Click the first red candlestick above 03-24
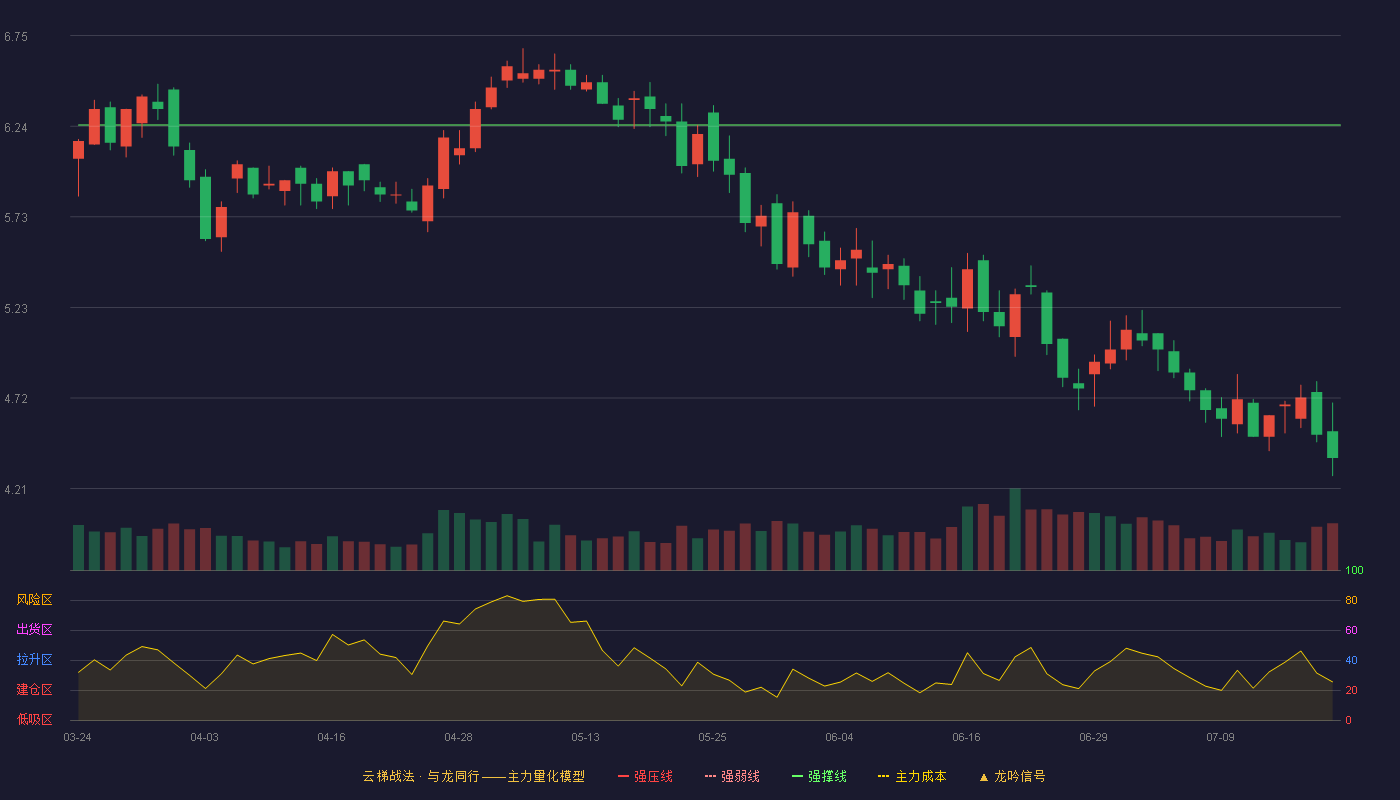1400x800 pixels. pos(78,150)
